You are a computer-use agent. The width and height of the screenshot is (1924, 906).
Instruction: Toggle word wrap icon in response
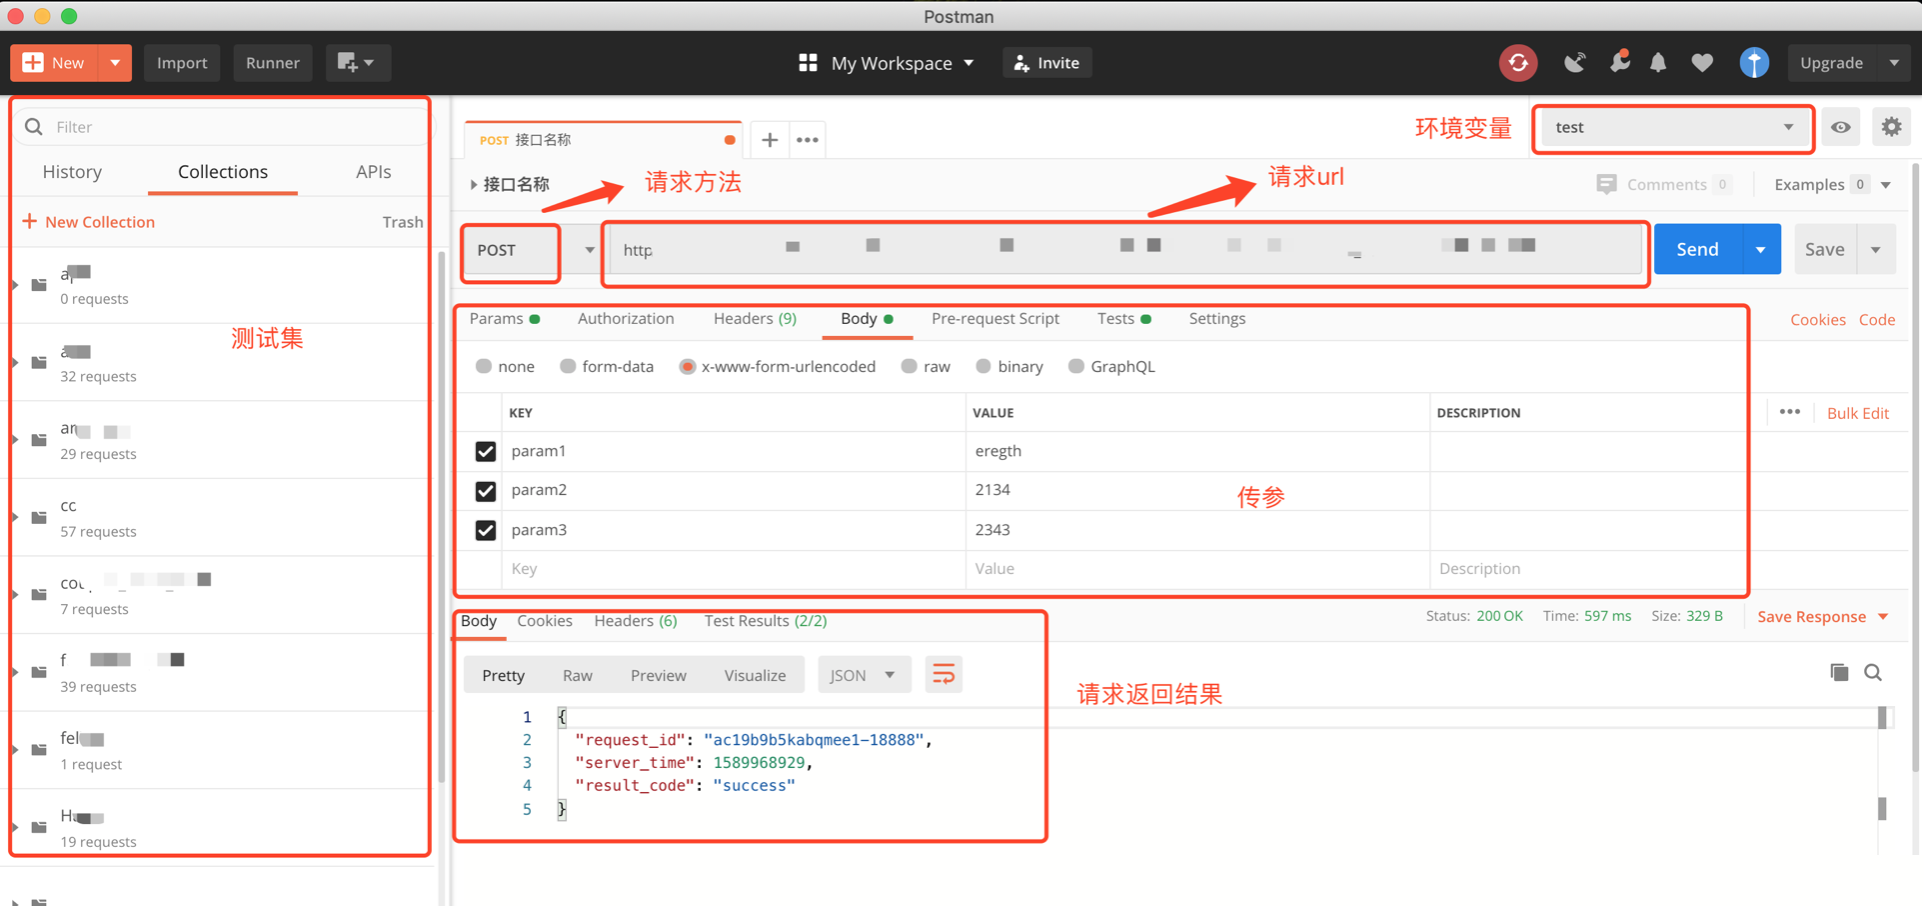(943, 675)
